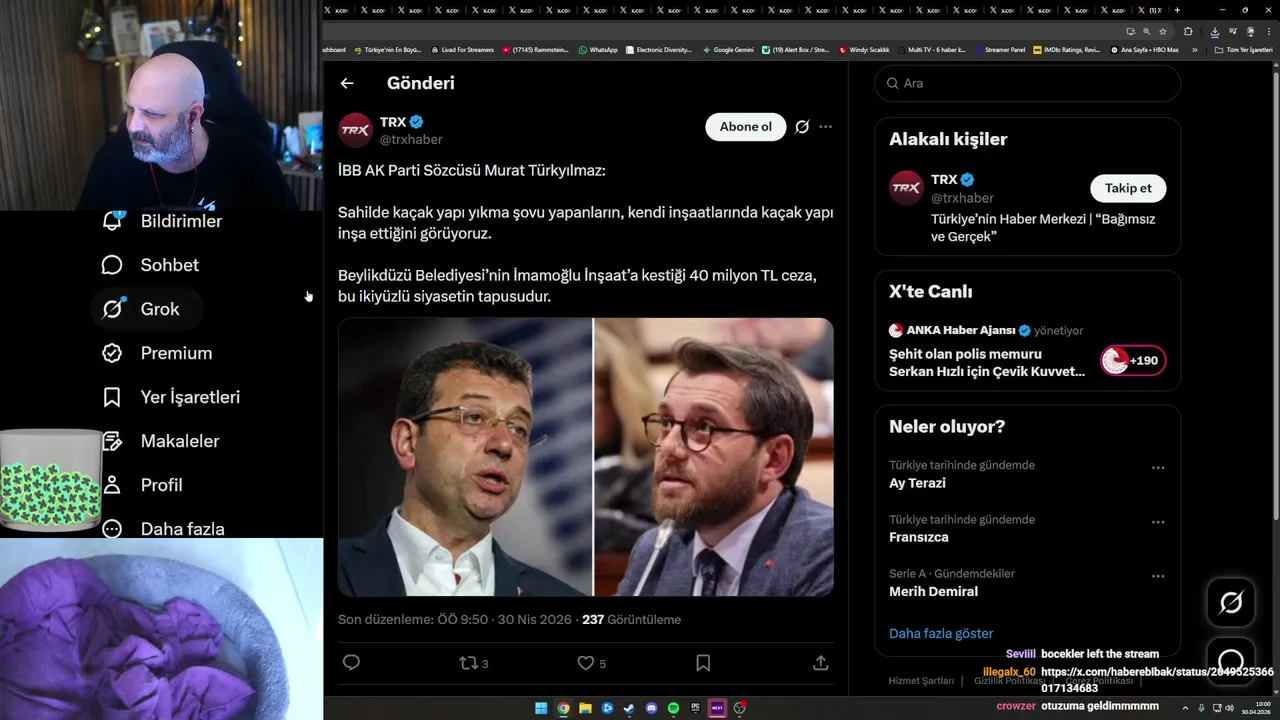Image resolution: width=1280 pixels, height=720 pixels.
Task: Open Ana Sayfa HBO Max bookmark
Action: 1145,50
